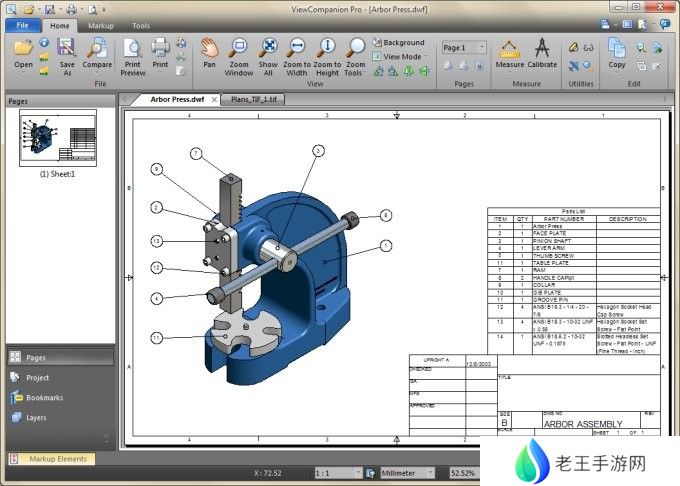The width and height of the screenshot is (680, 486).
Task: Click the Zoom Window tool
Action: (x=239, y=53)
